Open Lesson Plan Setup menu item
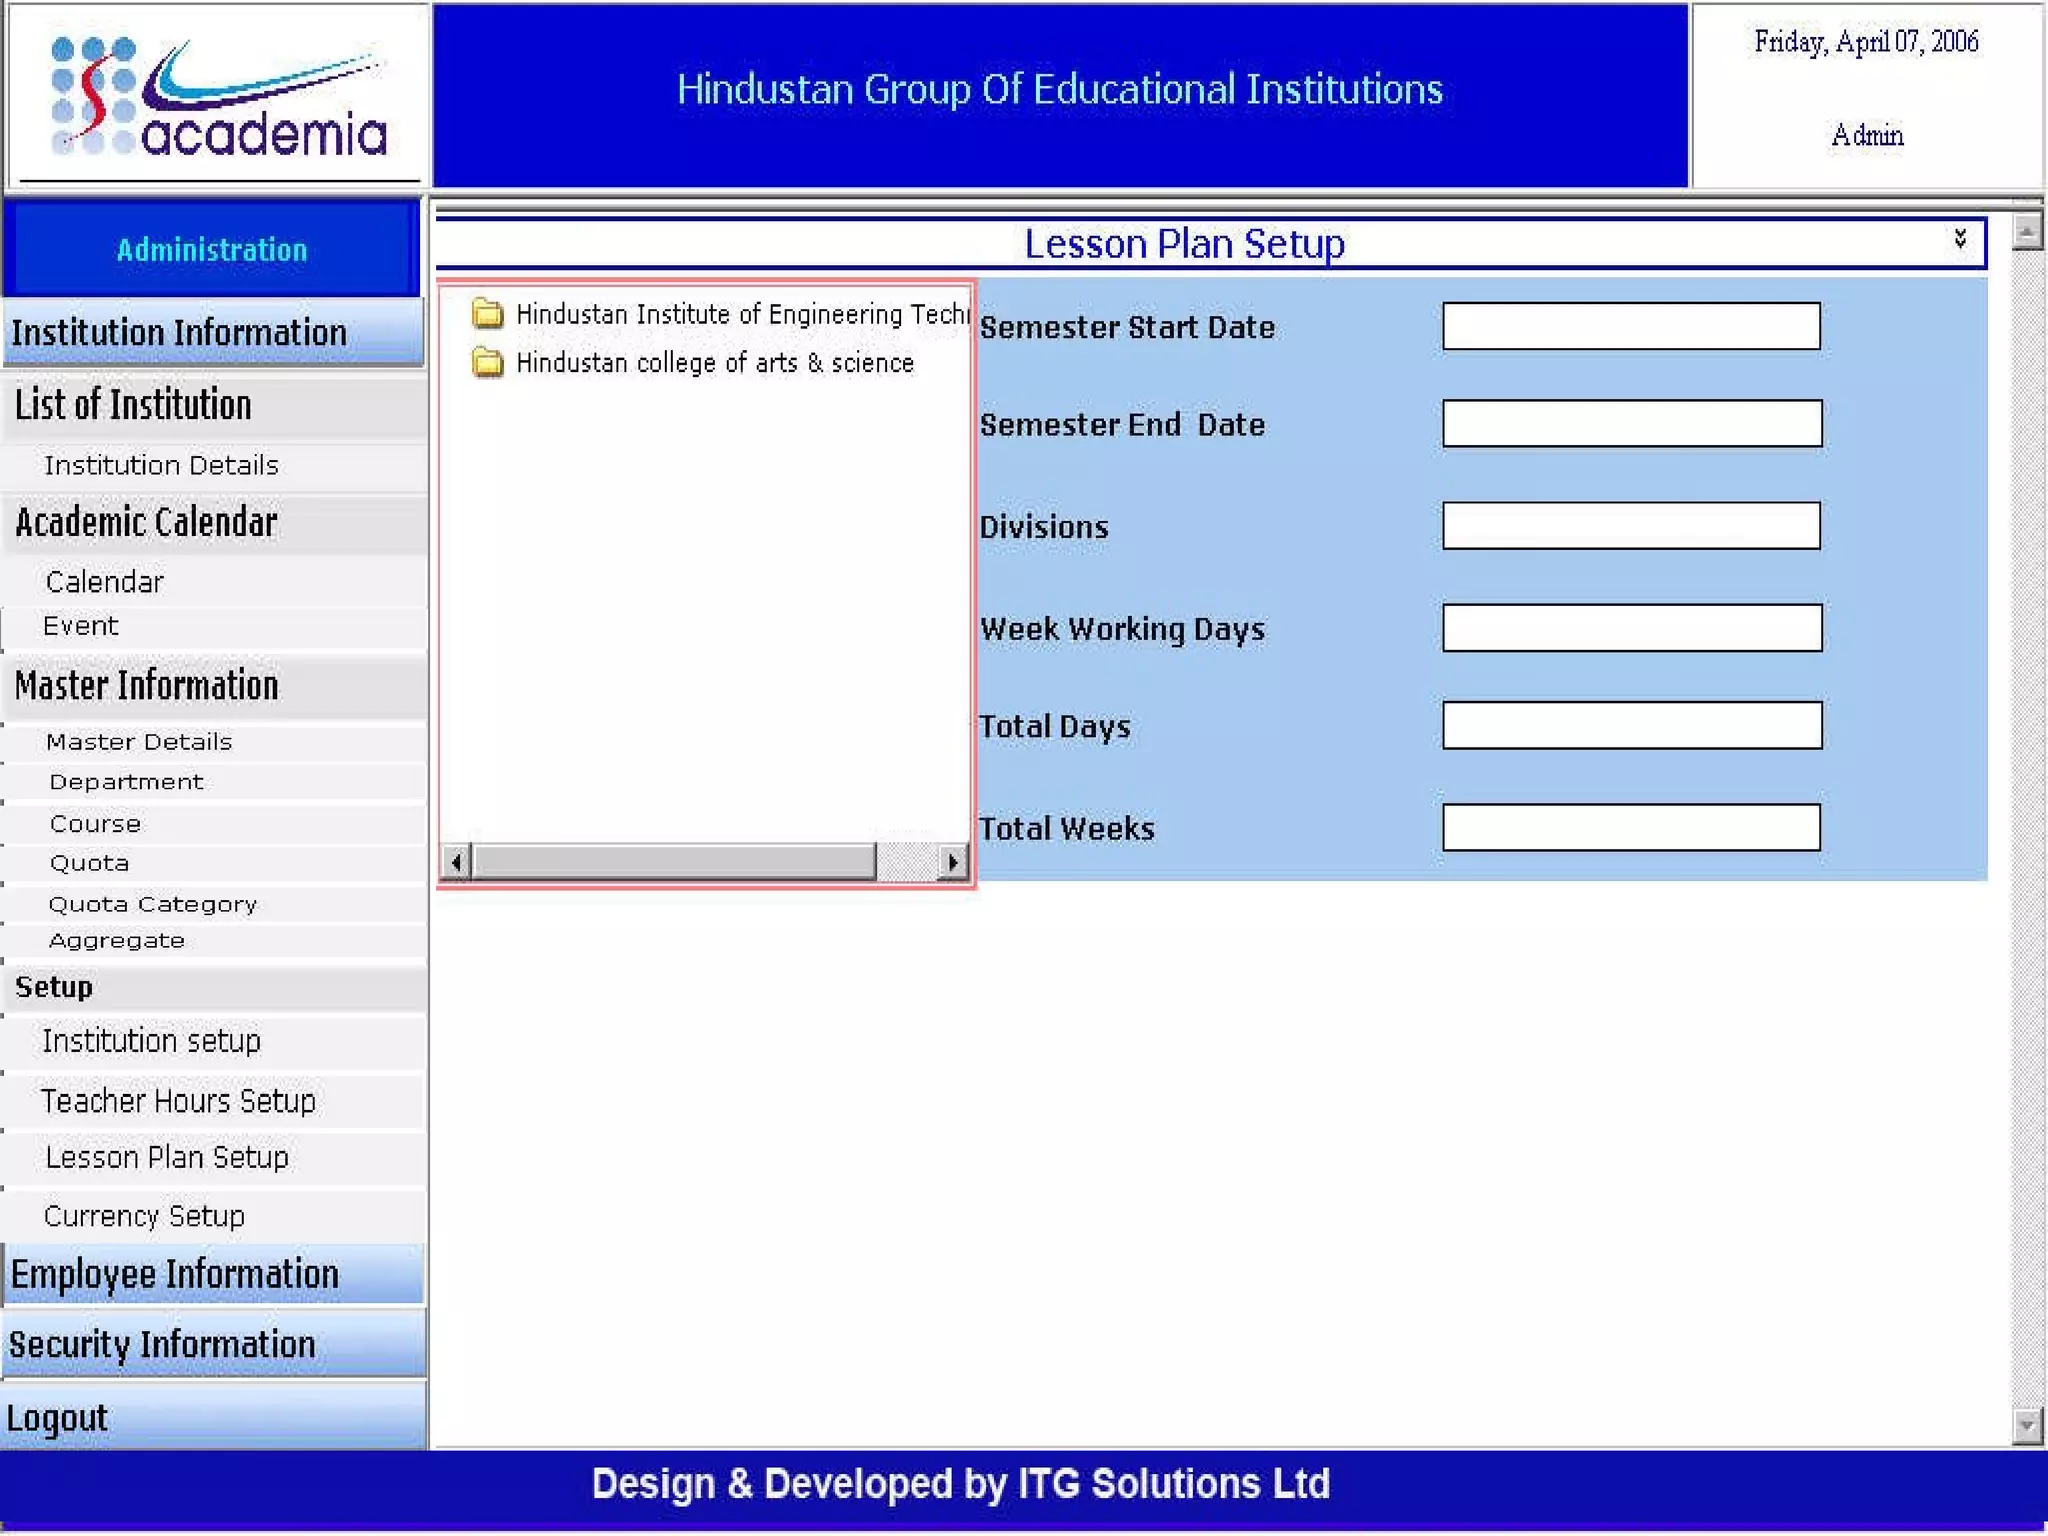Screen dimensions: 2048x1536 [167, 1157]
